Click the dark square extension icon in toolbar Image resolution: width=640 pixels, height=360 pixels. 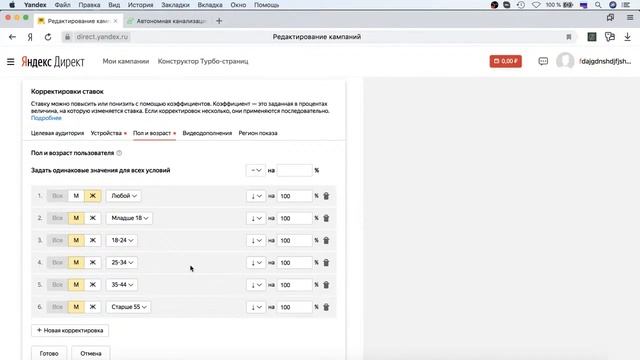[592, 37]
